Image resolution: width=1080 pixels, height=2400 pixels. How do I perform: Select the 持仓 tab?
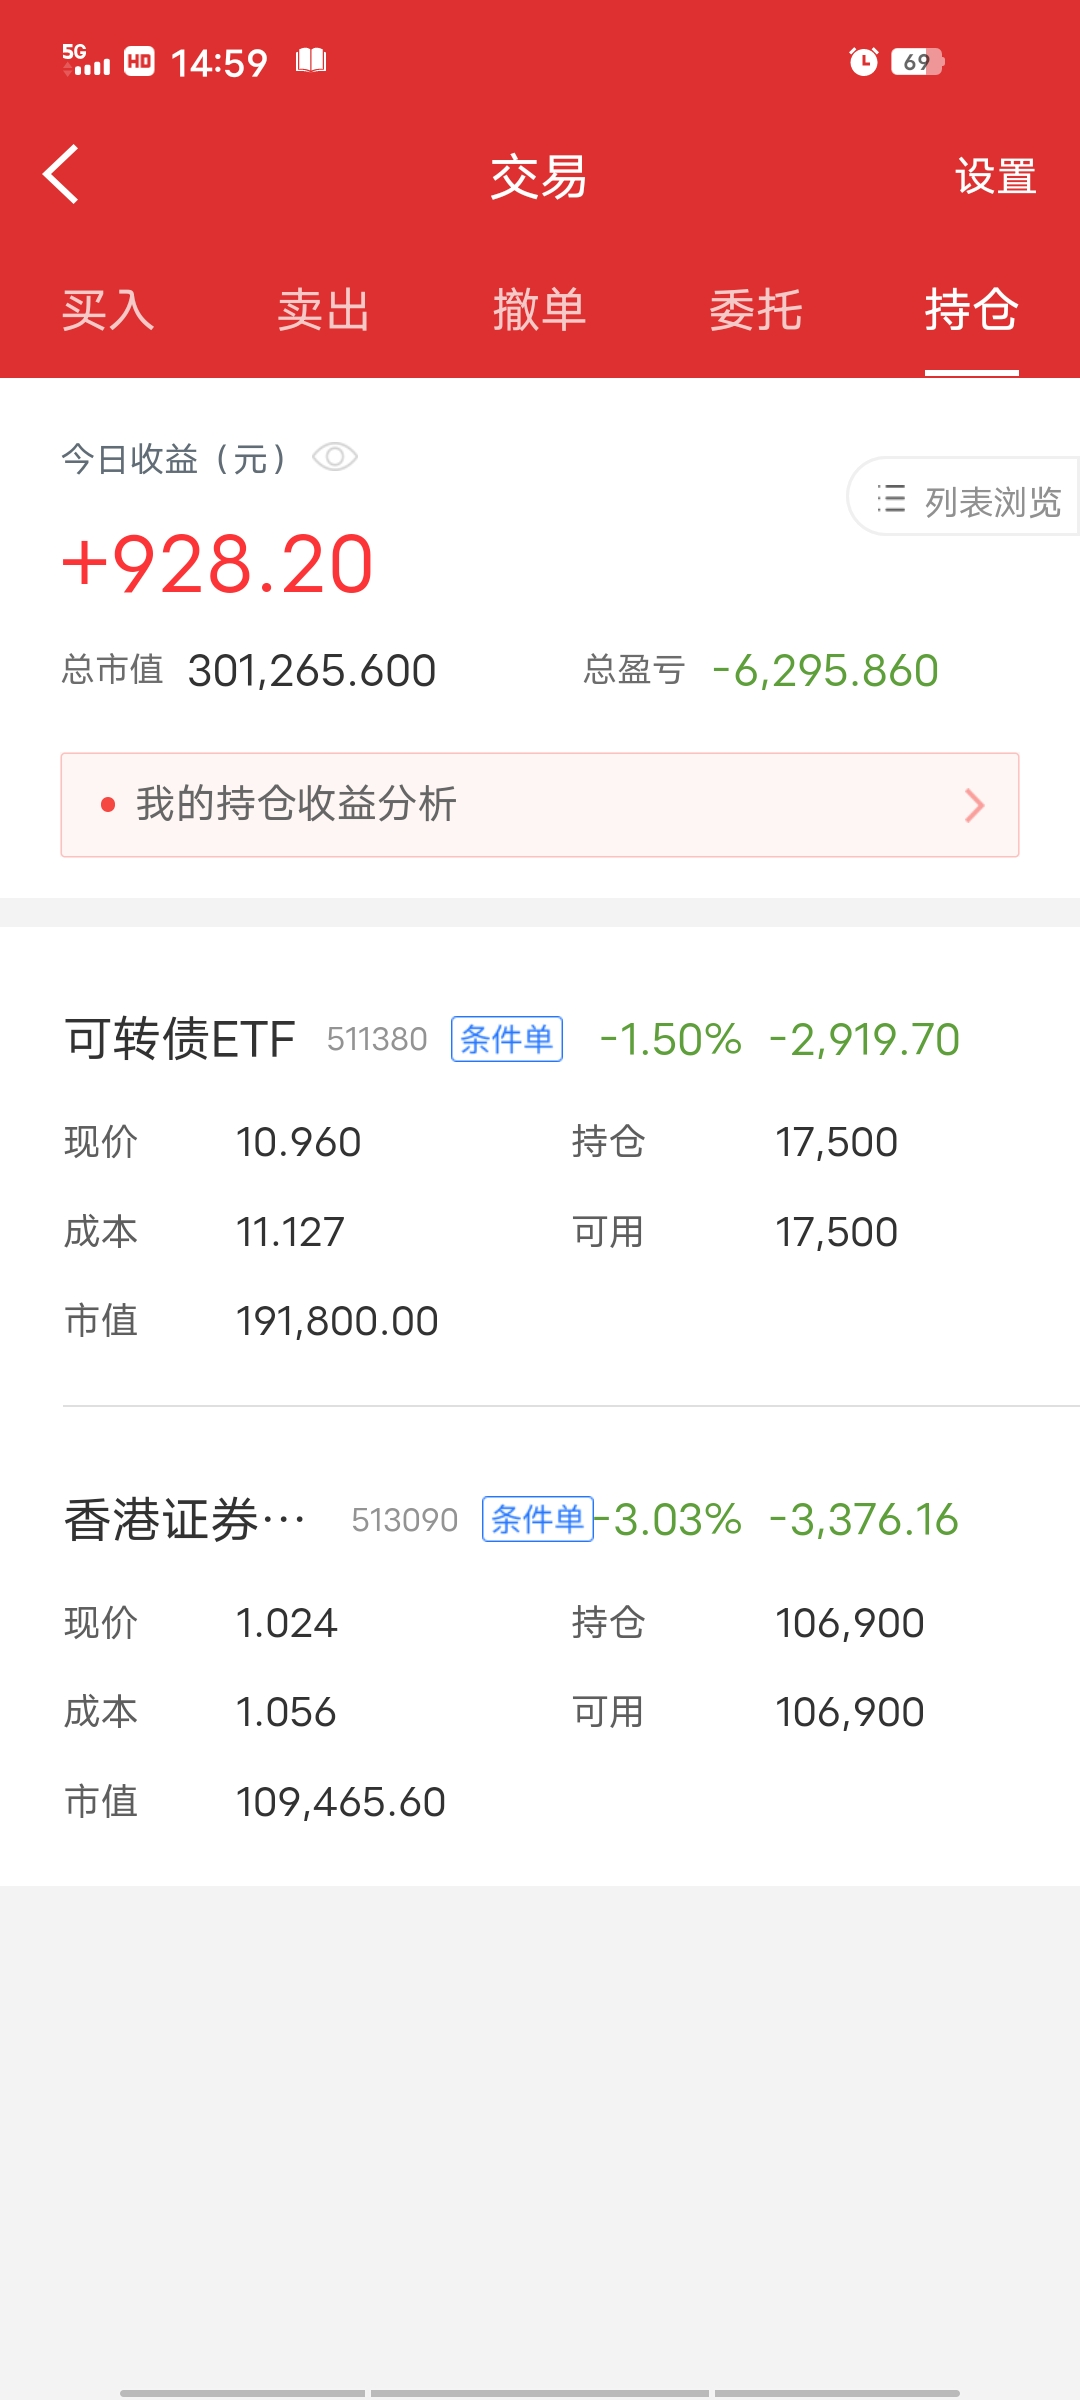971,310
